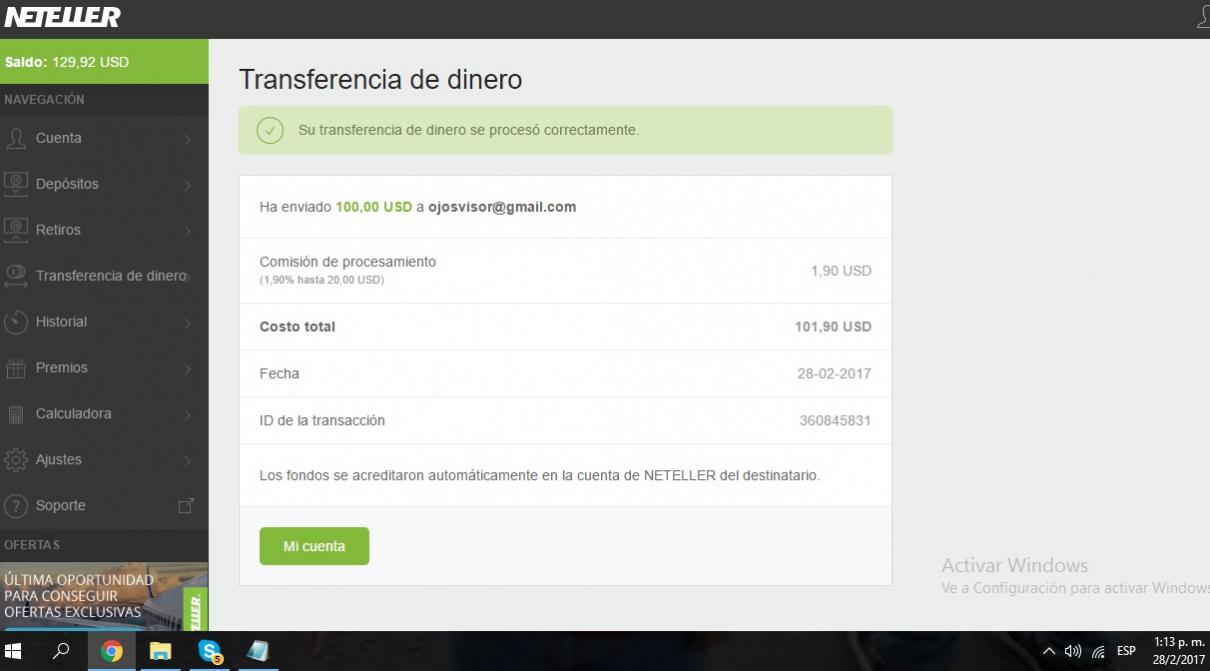The width and height of the screenshot is (1210, 671).
Task: Click the Saldo: 129,92 USD balance bar
Action: [x=104, y=62]
